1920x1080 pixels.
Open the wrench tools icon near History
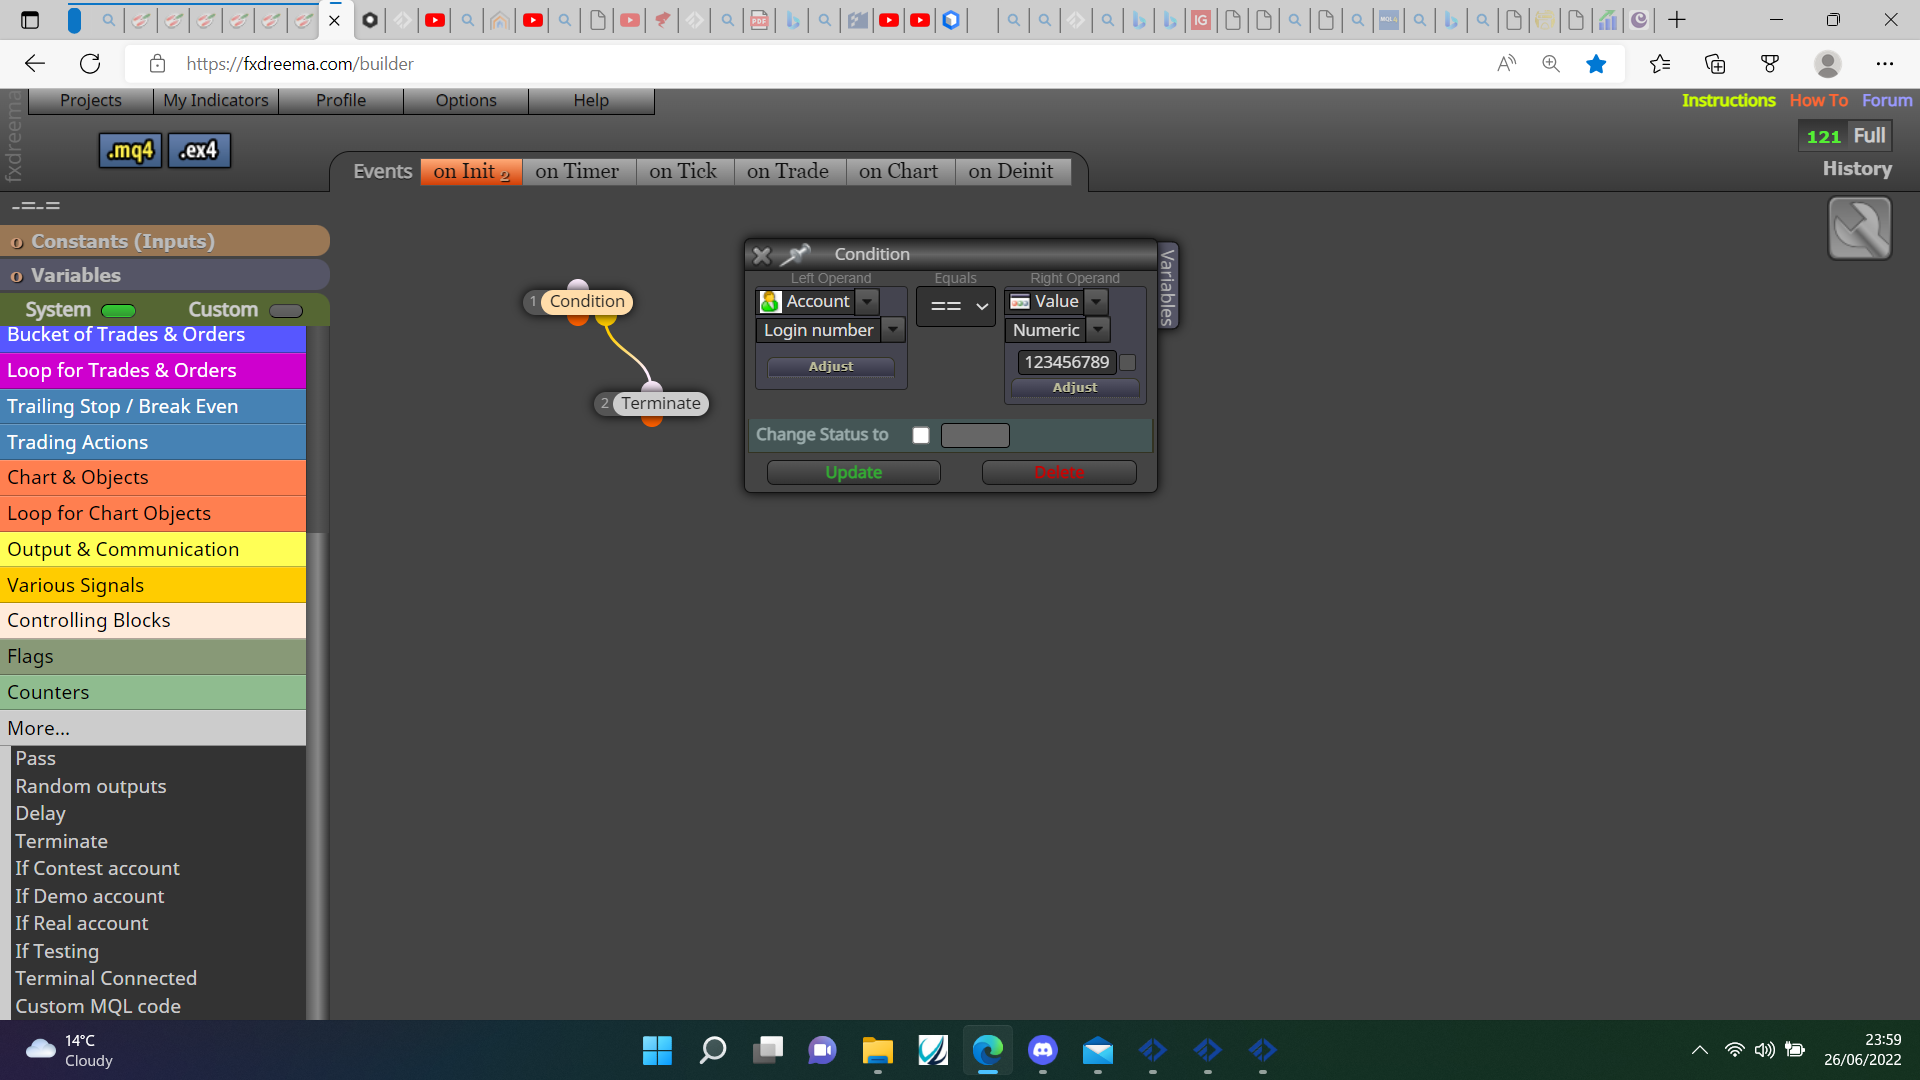click(1859, 228)
